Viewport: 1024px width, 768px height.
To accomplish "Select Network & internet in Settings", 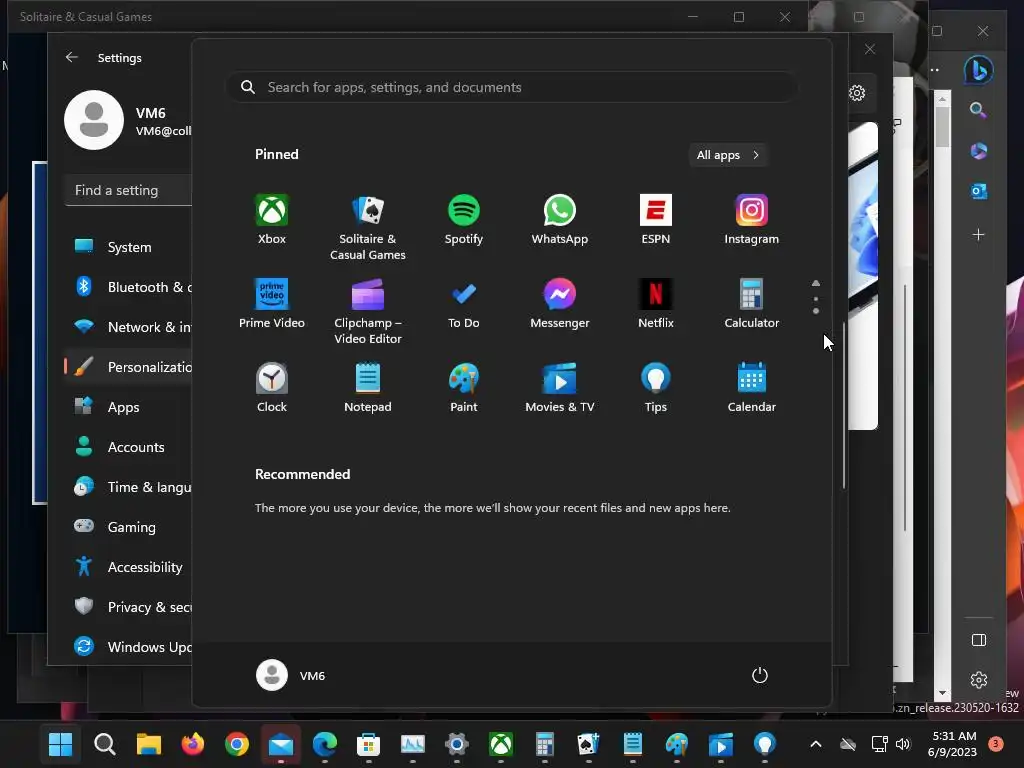I will (129, 327).
